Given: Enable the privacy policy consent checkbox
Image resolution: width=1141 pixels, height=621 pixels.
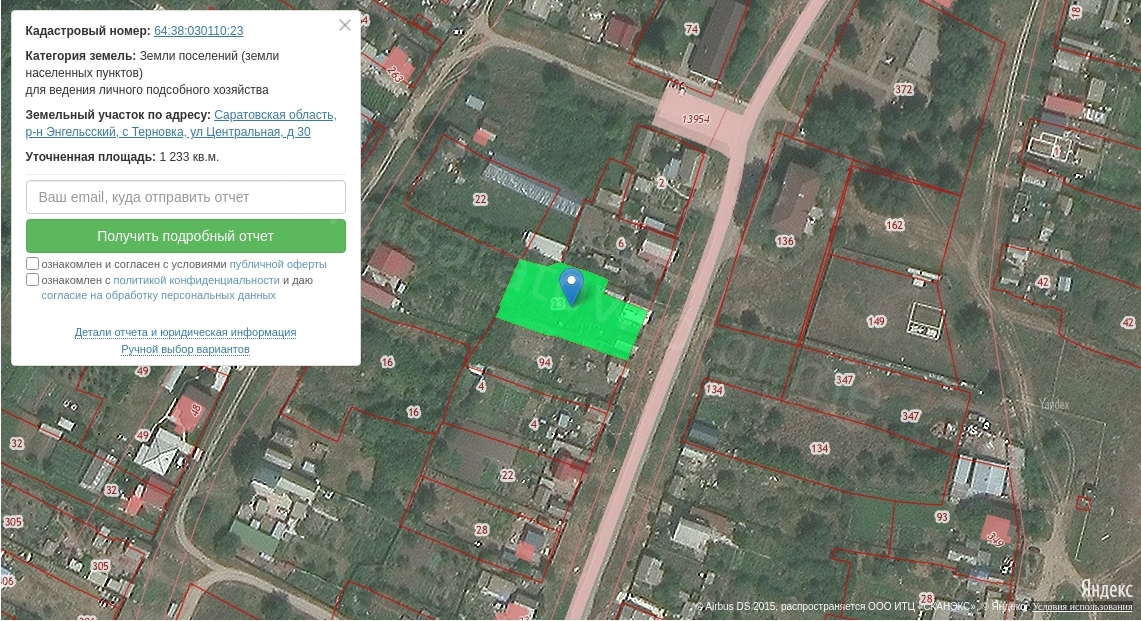Looking at the screenshot, I should click(33, 280).
